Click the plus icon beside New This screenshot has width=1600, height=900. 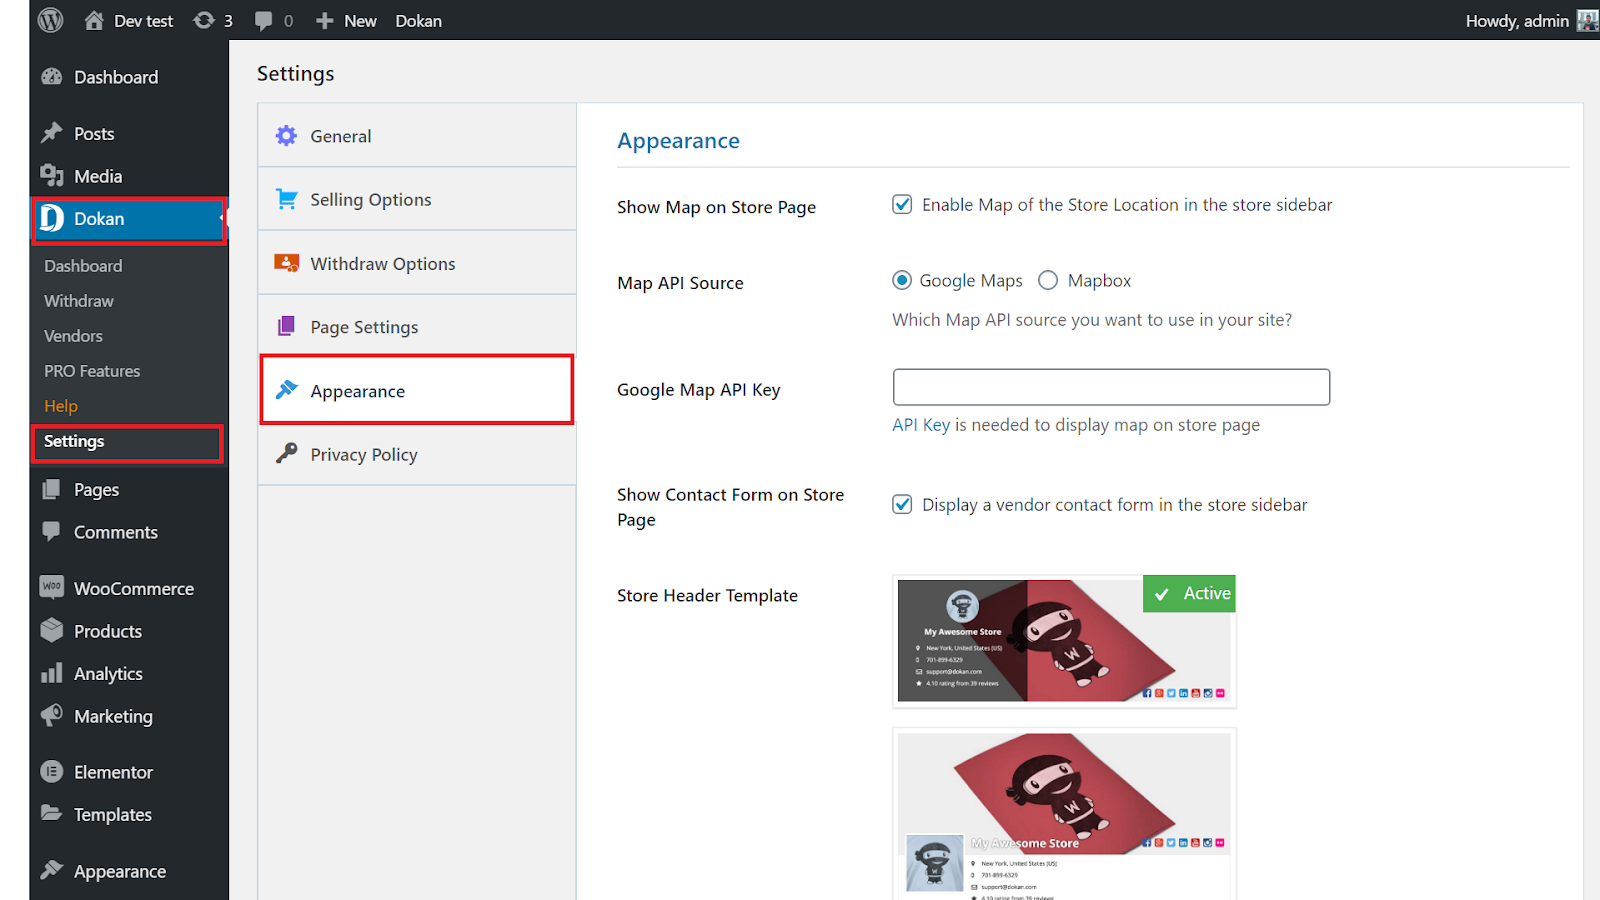pos(324,21)
